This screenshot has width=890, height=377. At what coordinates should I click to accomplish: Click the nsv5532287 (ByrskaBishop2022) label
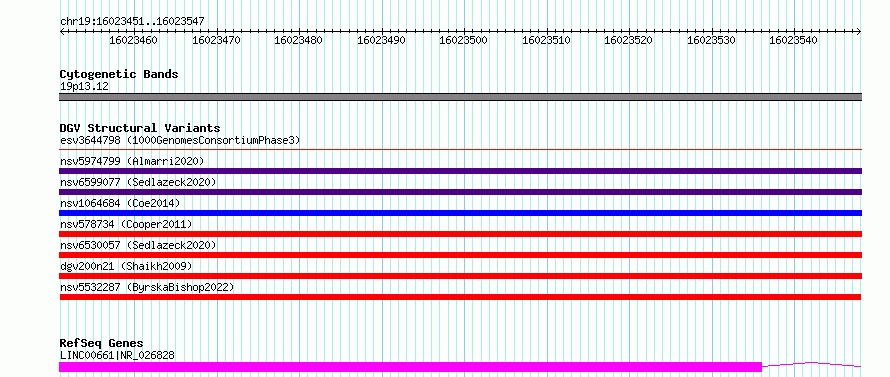tap(146, 287)
